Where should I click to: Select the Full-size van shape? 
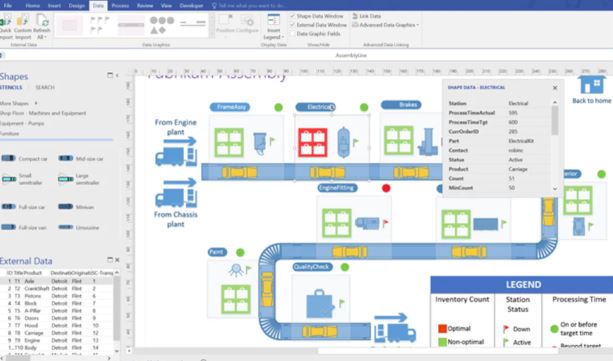pos(23,227)
